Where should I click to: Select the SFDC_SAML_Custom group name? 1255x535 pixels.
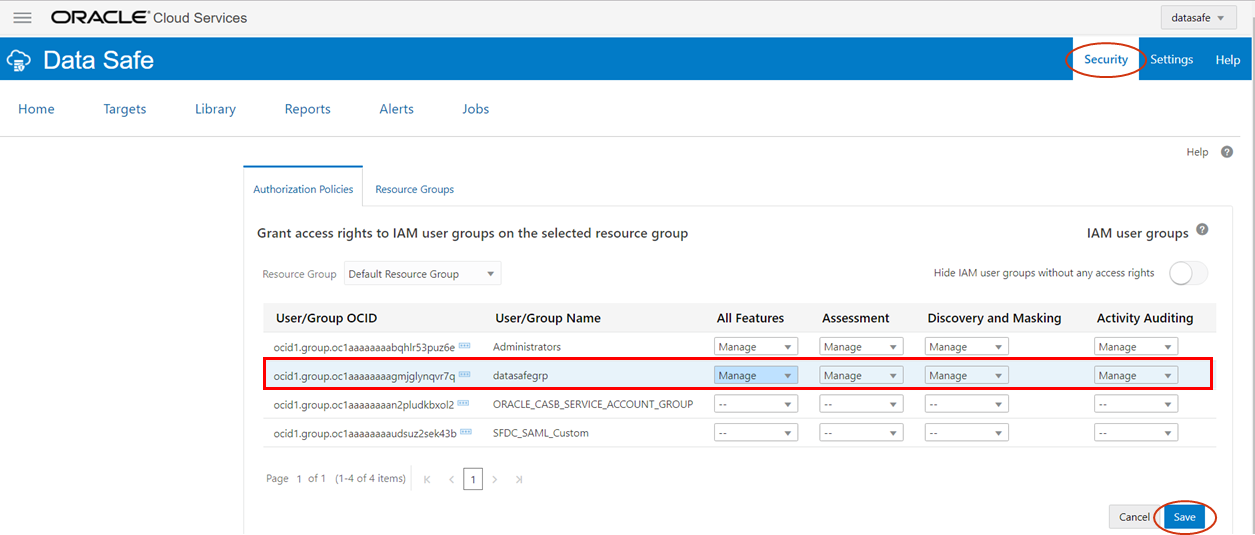[x=541, y=434]
